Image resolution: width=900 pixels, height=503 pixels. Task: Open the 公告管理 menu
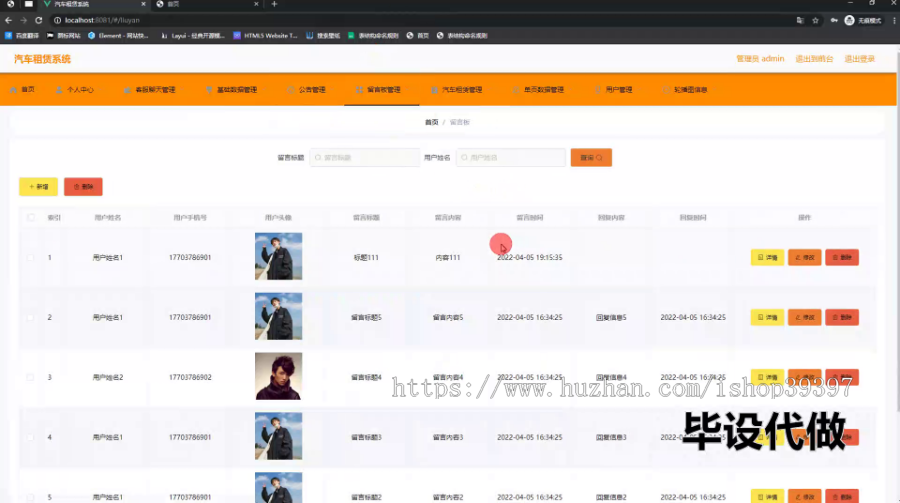pos(312,90)
